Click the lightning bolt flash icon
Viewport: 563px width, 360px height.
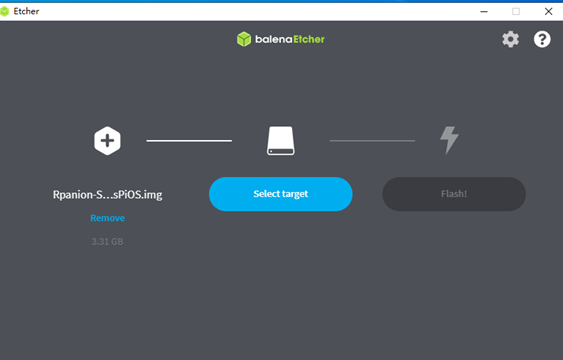pyautogui.click(x=450, y=140)
